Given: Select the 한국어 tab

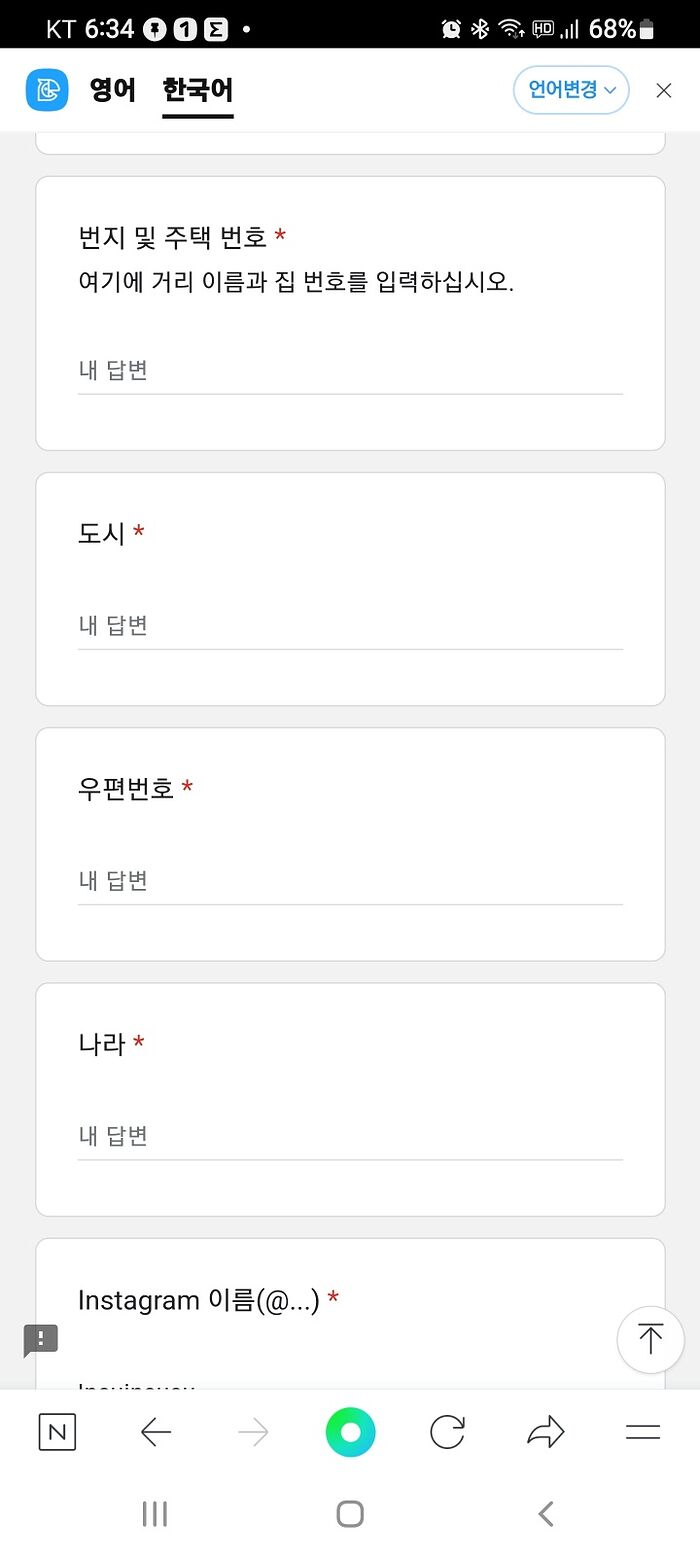Looking at the screenshot, I should coord(198,90).
